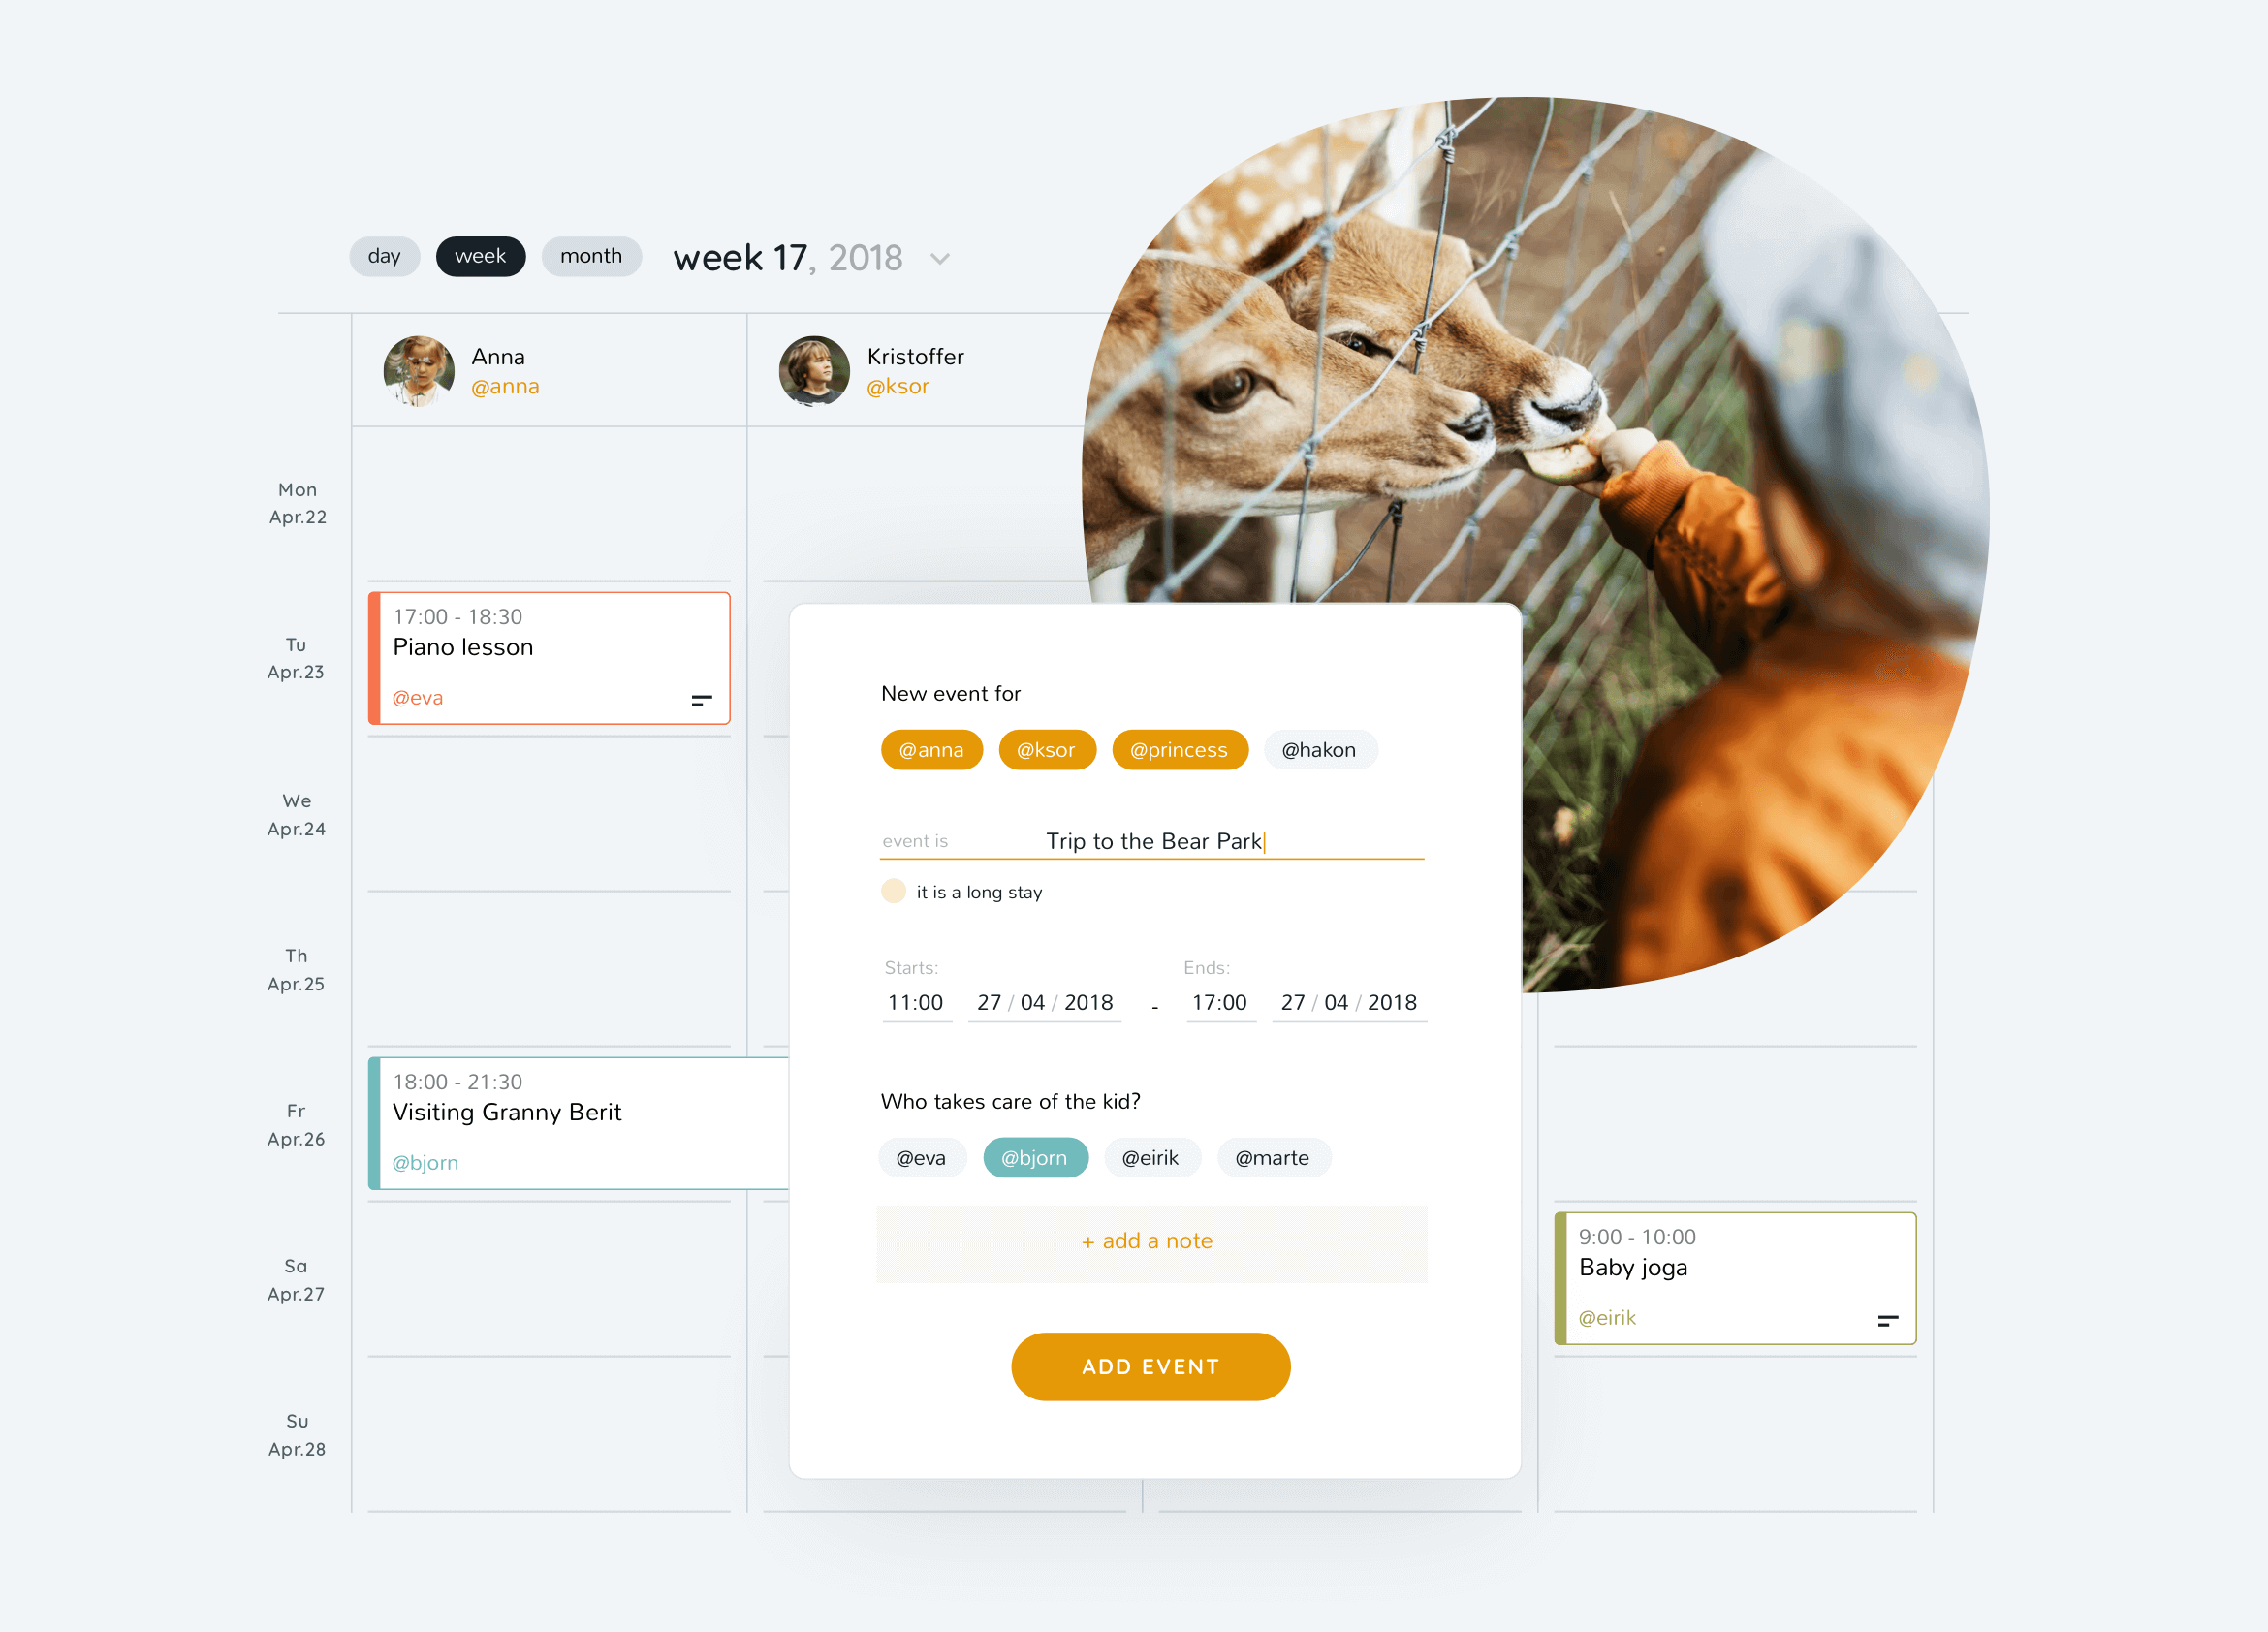Select @princess attendee tag
Viewport: 2268px width, 1632px height.
click(1180, 750)
